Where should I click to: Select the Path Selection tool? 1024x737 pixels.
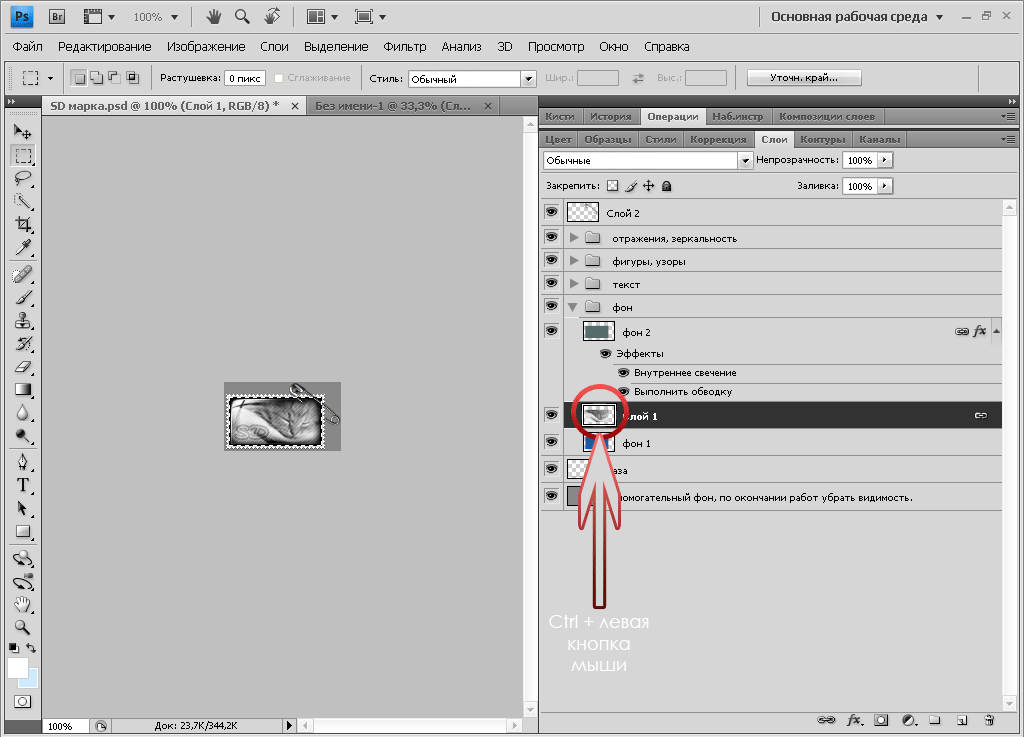[23, 508]
